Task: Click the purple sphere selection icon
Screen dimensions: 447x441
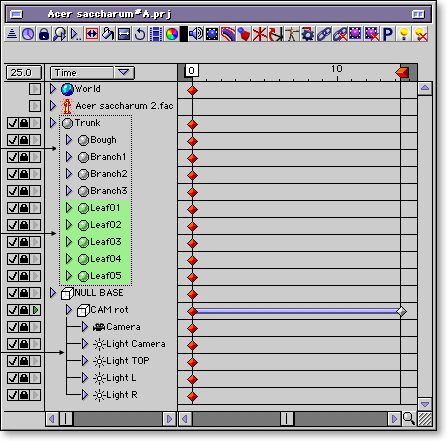Action: (x=355, y=34)
